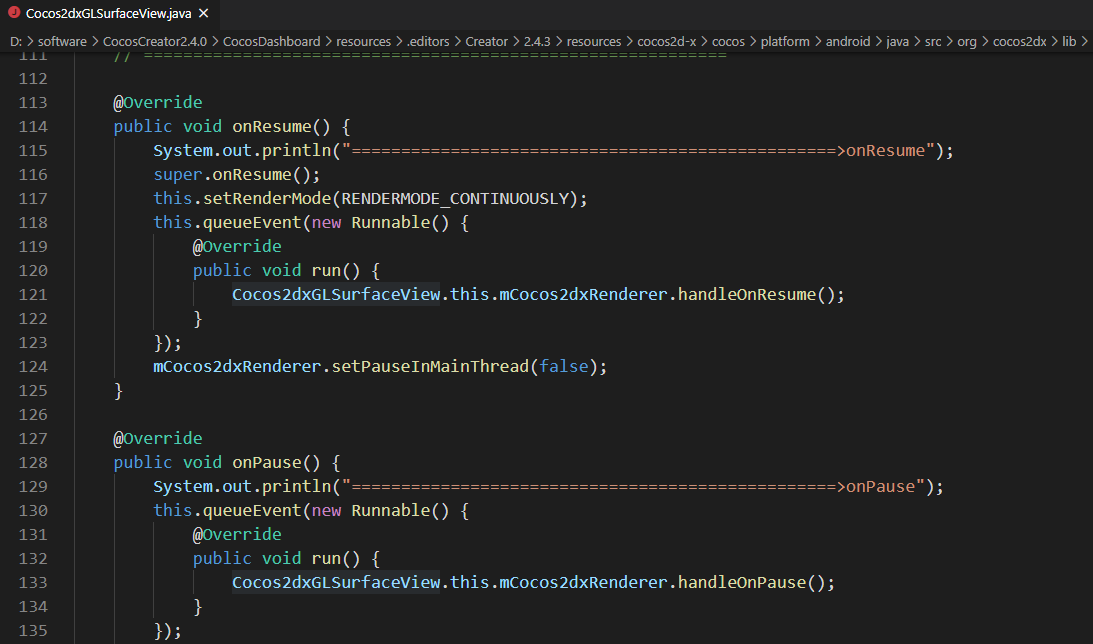The width and height of the screenshot is (1093, 644).
Task: Click 'run' method on line 120
Action: 326,270
